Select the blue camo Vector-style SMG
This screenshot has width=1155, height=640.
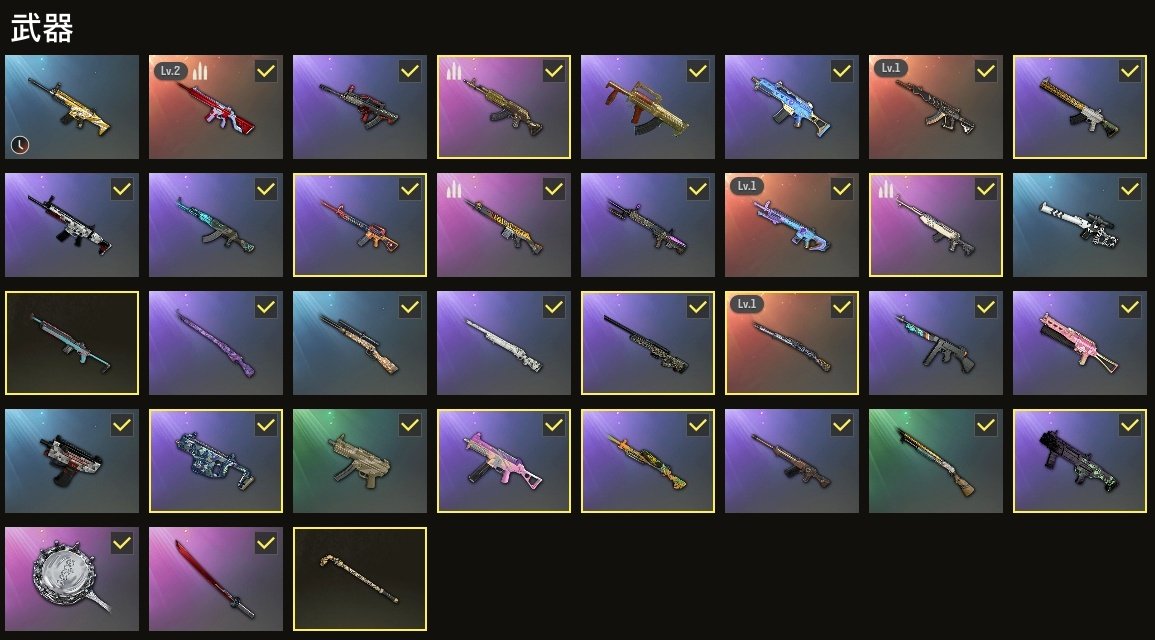[x=216, y=461]
